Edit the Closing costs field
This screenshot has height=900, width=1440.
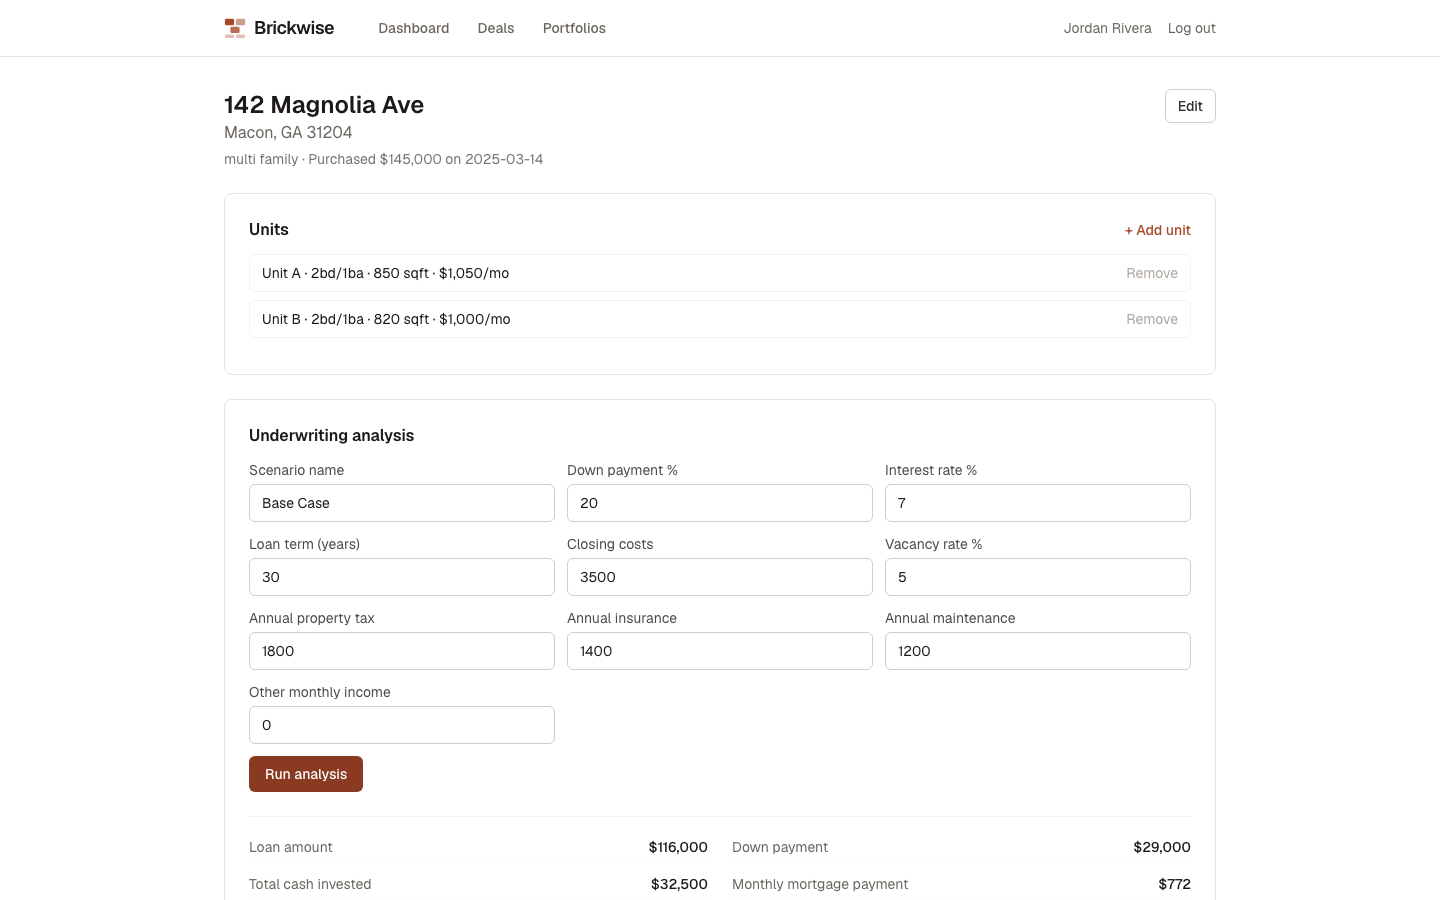(x=720, y=577)
